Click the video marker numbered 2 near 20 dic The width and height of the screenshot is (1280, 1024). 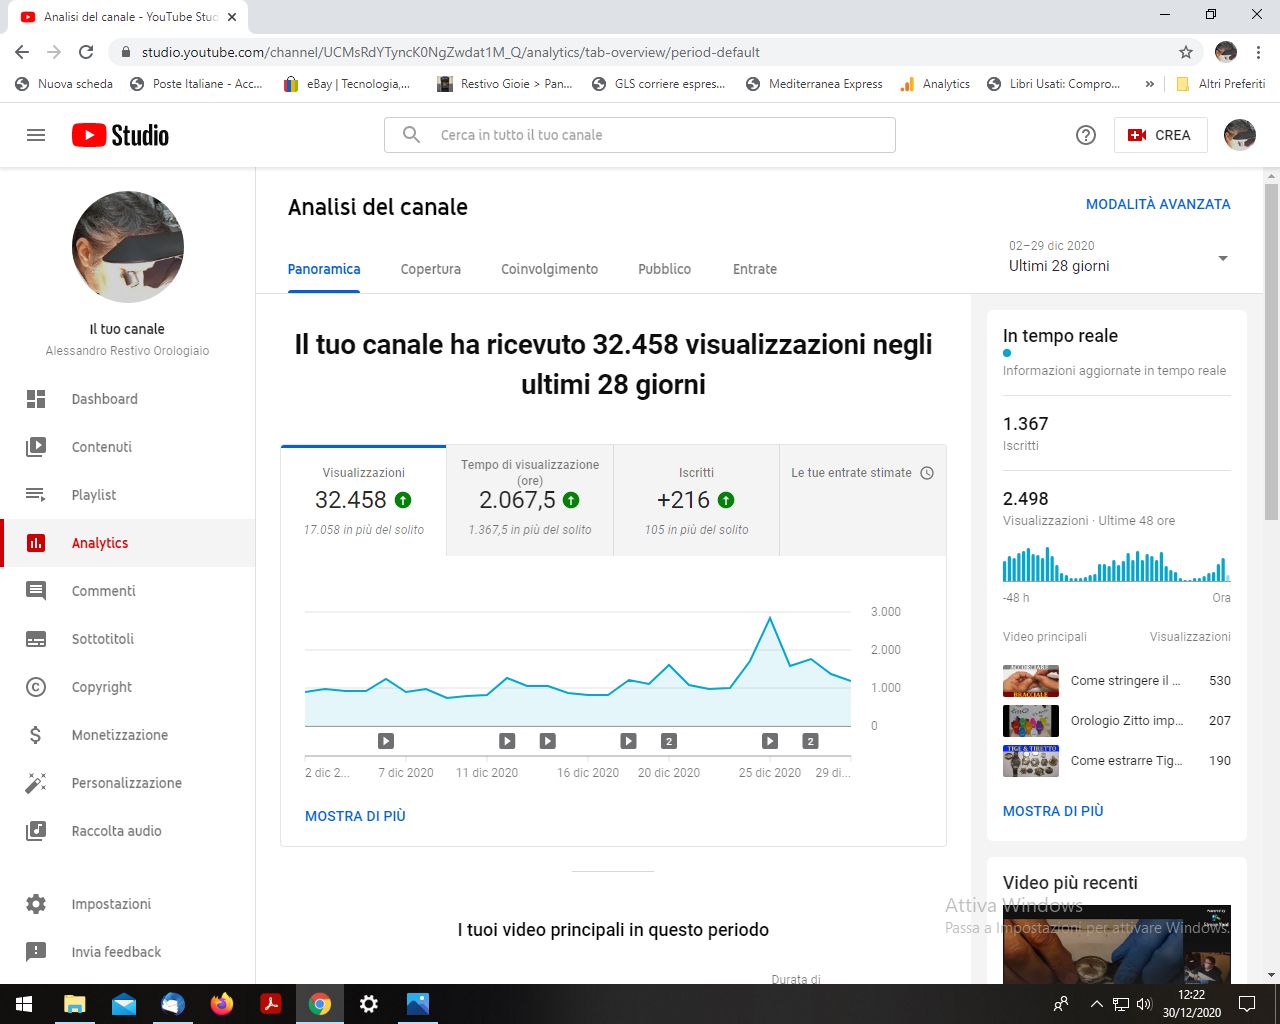click(669, 741)
